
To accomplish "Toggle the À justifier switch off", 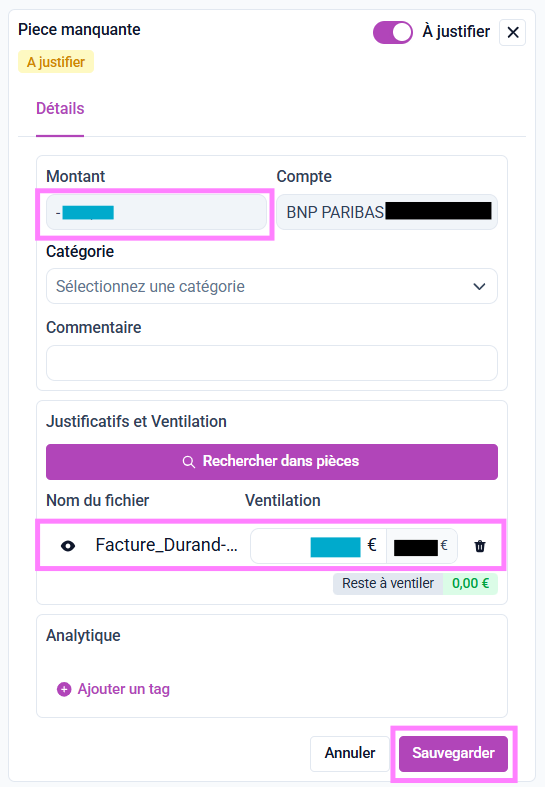I will [x=392, y=33].
